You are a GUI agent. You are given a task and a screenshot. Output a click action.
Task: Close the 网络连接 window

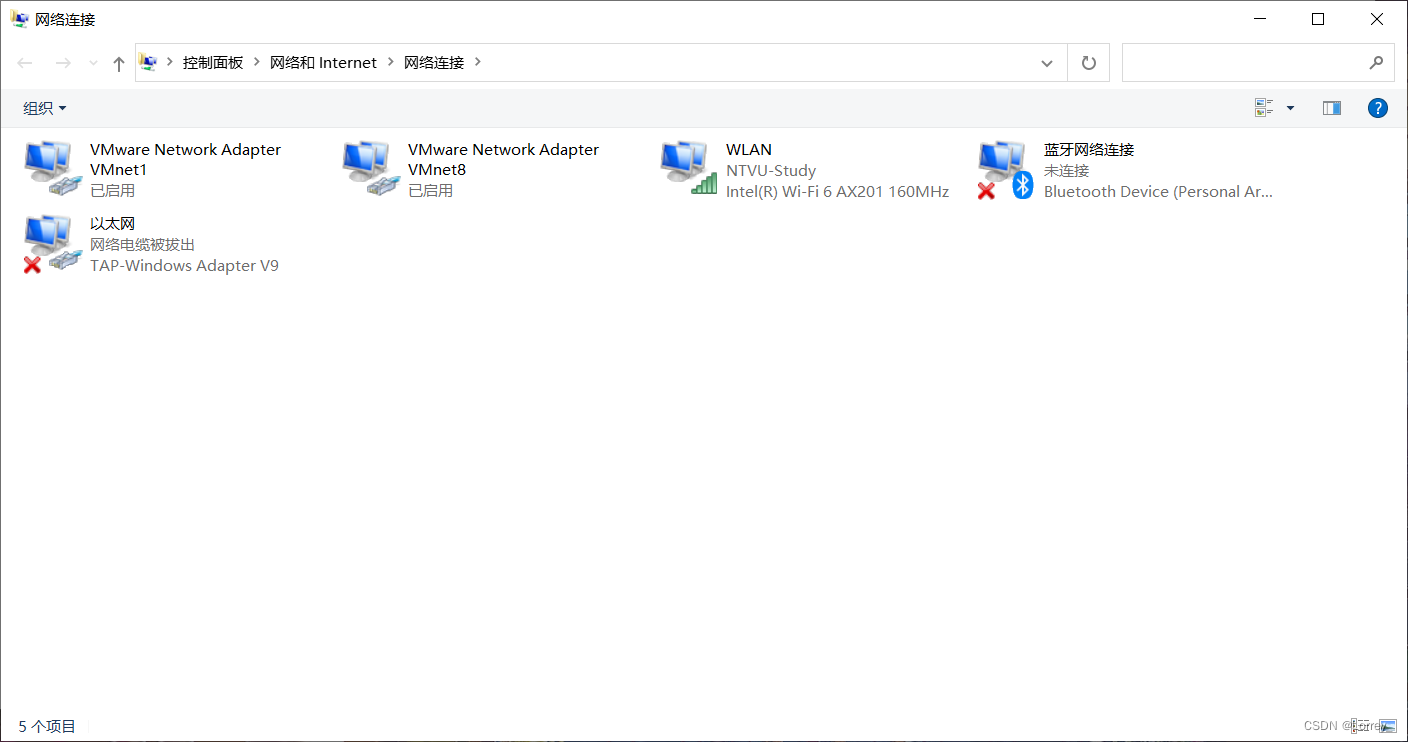[x=1377, y=19]
